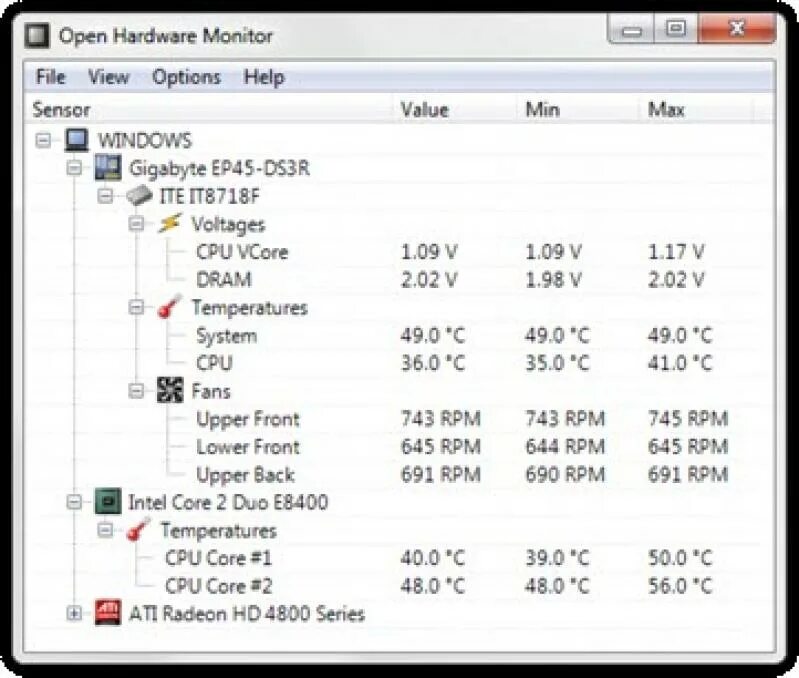Image resolution: width=799 pixels, height=678 pixels.
Task: Select the CPU temperature row label
Action: pos(215,363)
